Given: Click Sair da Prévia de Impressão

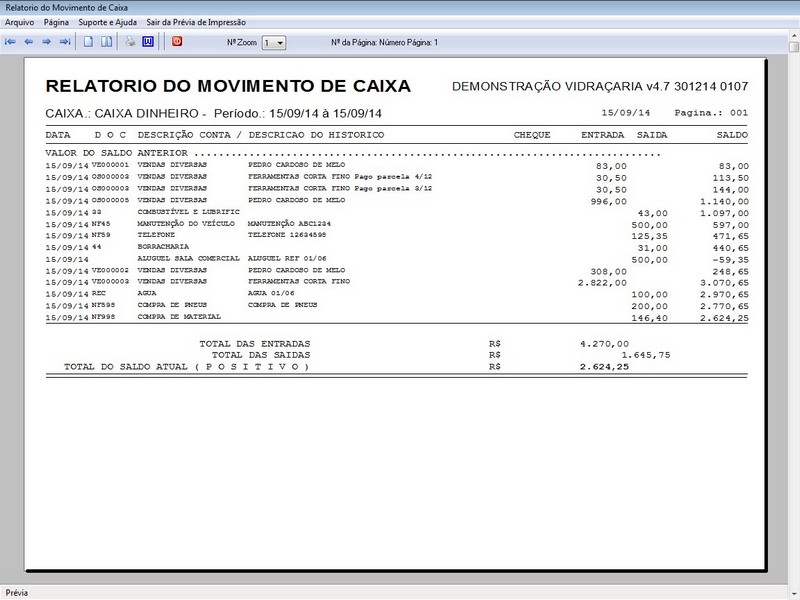Looking at the screenshot, I should coord(196,21).
